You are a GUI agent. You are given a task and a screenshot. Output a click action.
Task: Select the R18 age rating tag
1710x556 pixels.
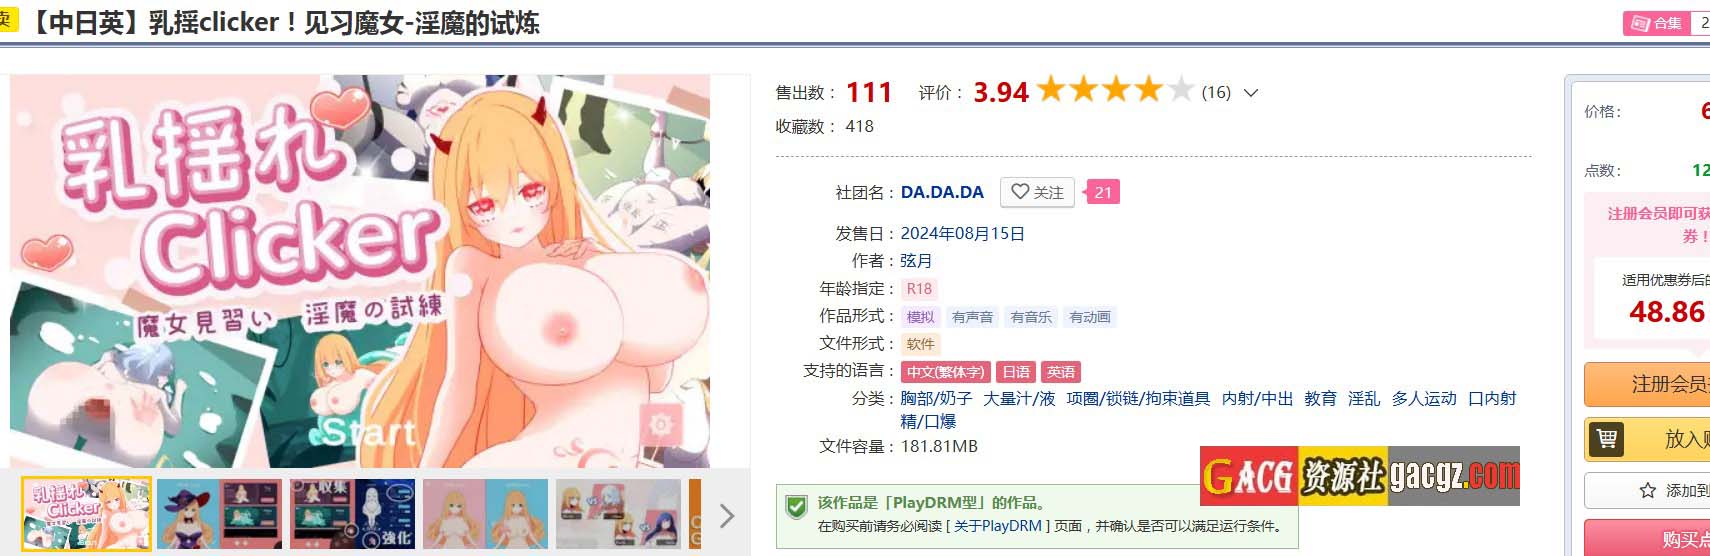click(x=919, y=289)
